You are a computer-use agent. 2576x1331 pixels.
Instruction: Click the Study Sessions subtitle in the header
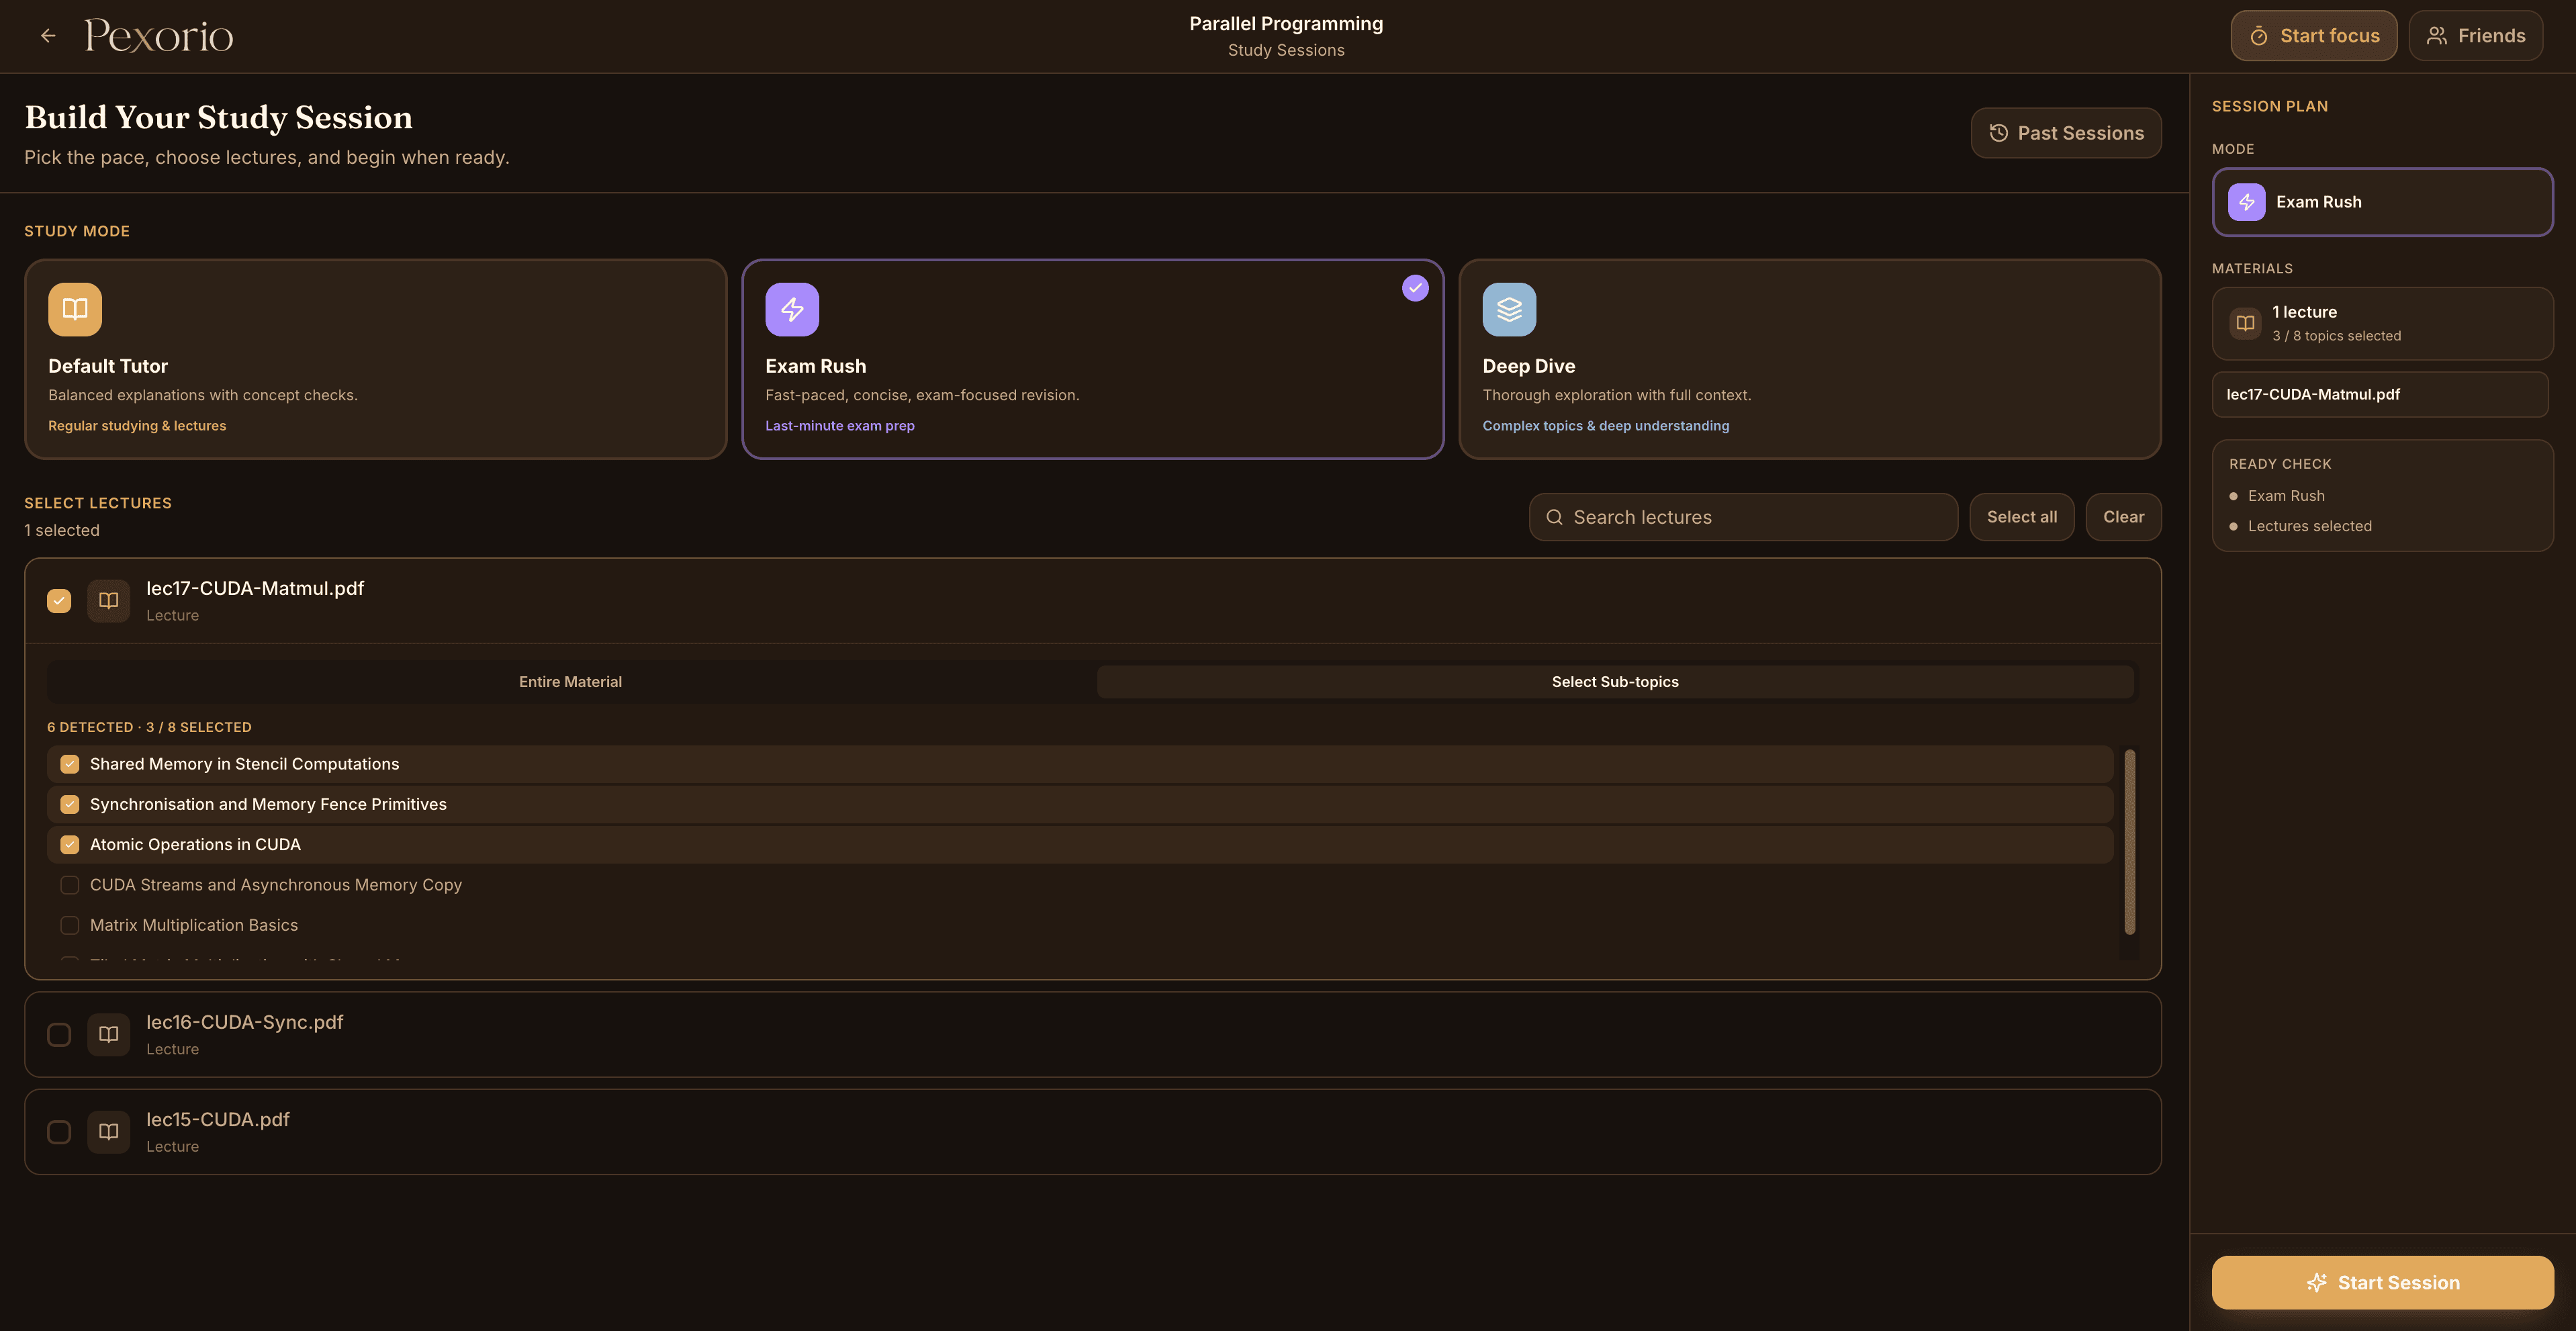[1286, 50]
